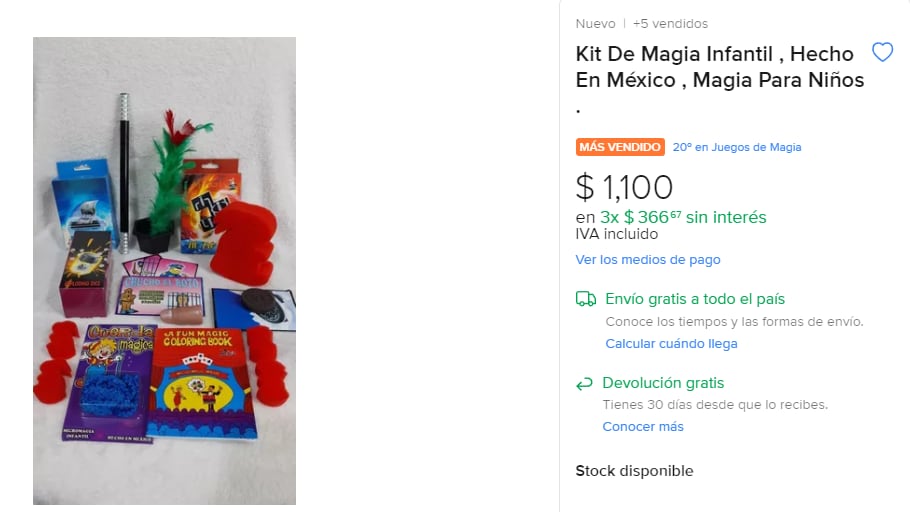Image resolution: width=910 pixels, height=512 pixels.
Task: Click the IVA incluido note
Action: [616, 234]
